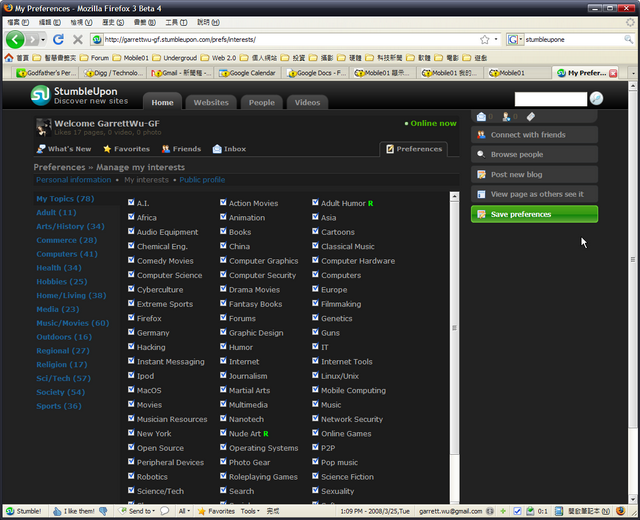Click the interests list scrollbar up arrow
Image resolution: width=640 pixels, height=520 pixels.
[x=454, y=197]
